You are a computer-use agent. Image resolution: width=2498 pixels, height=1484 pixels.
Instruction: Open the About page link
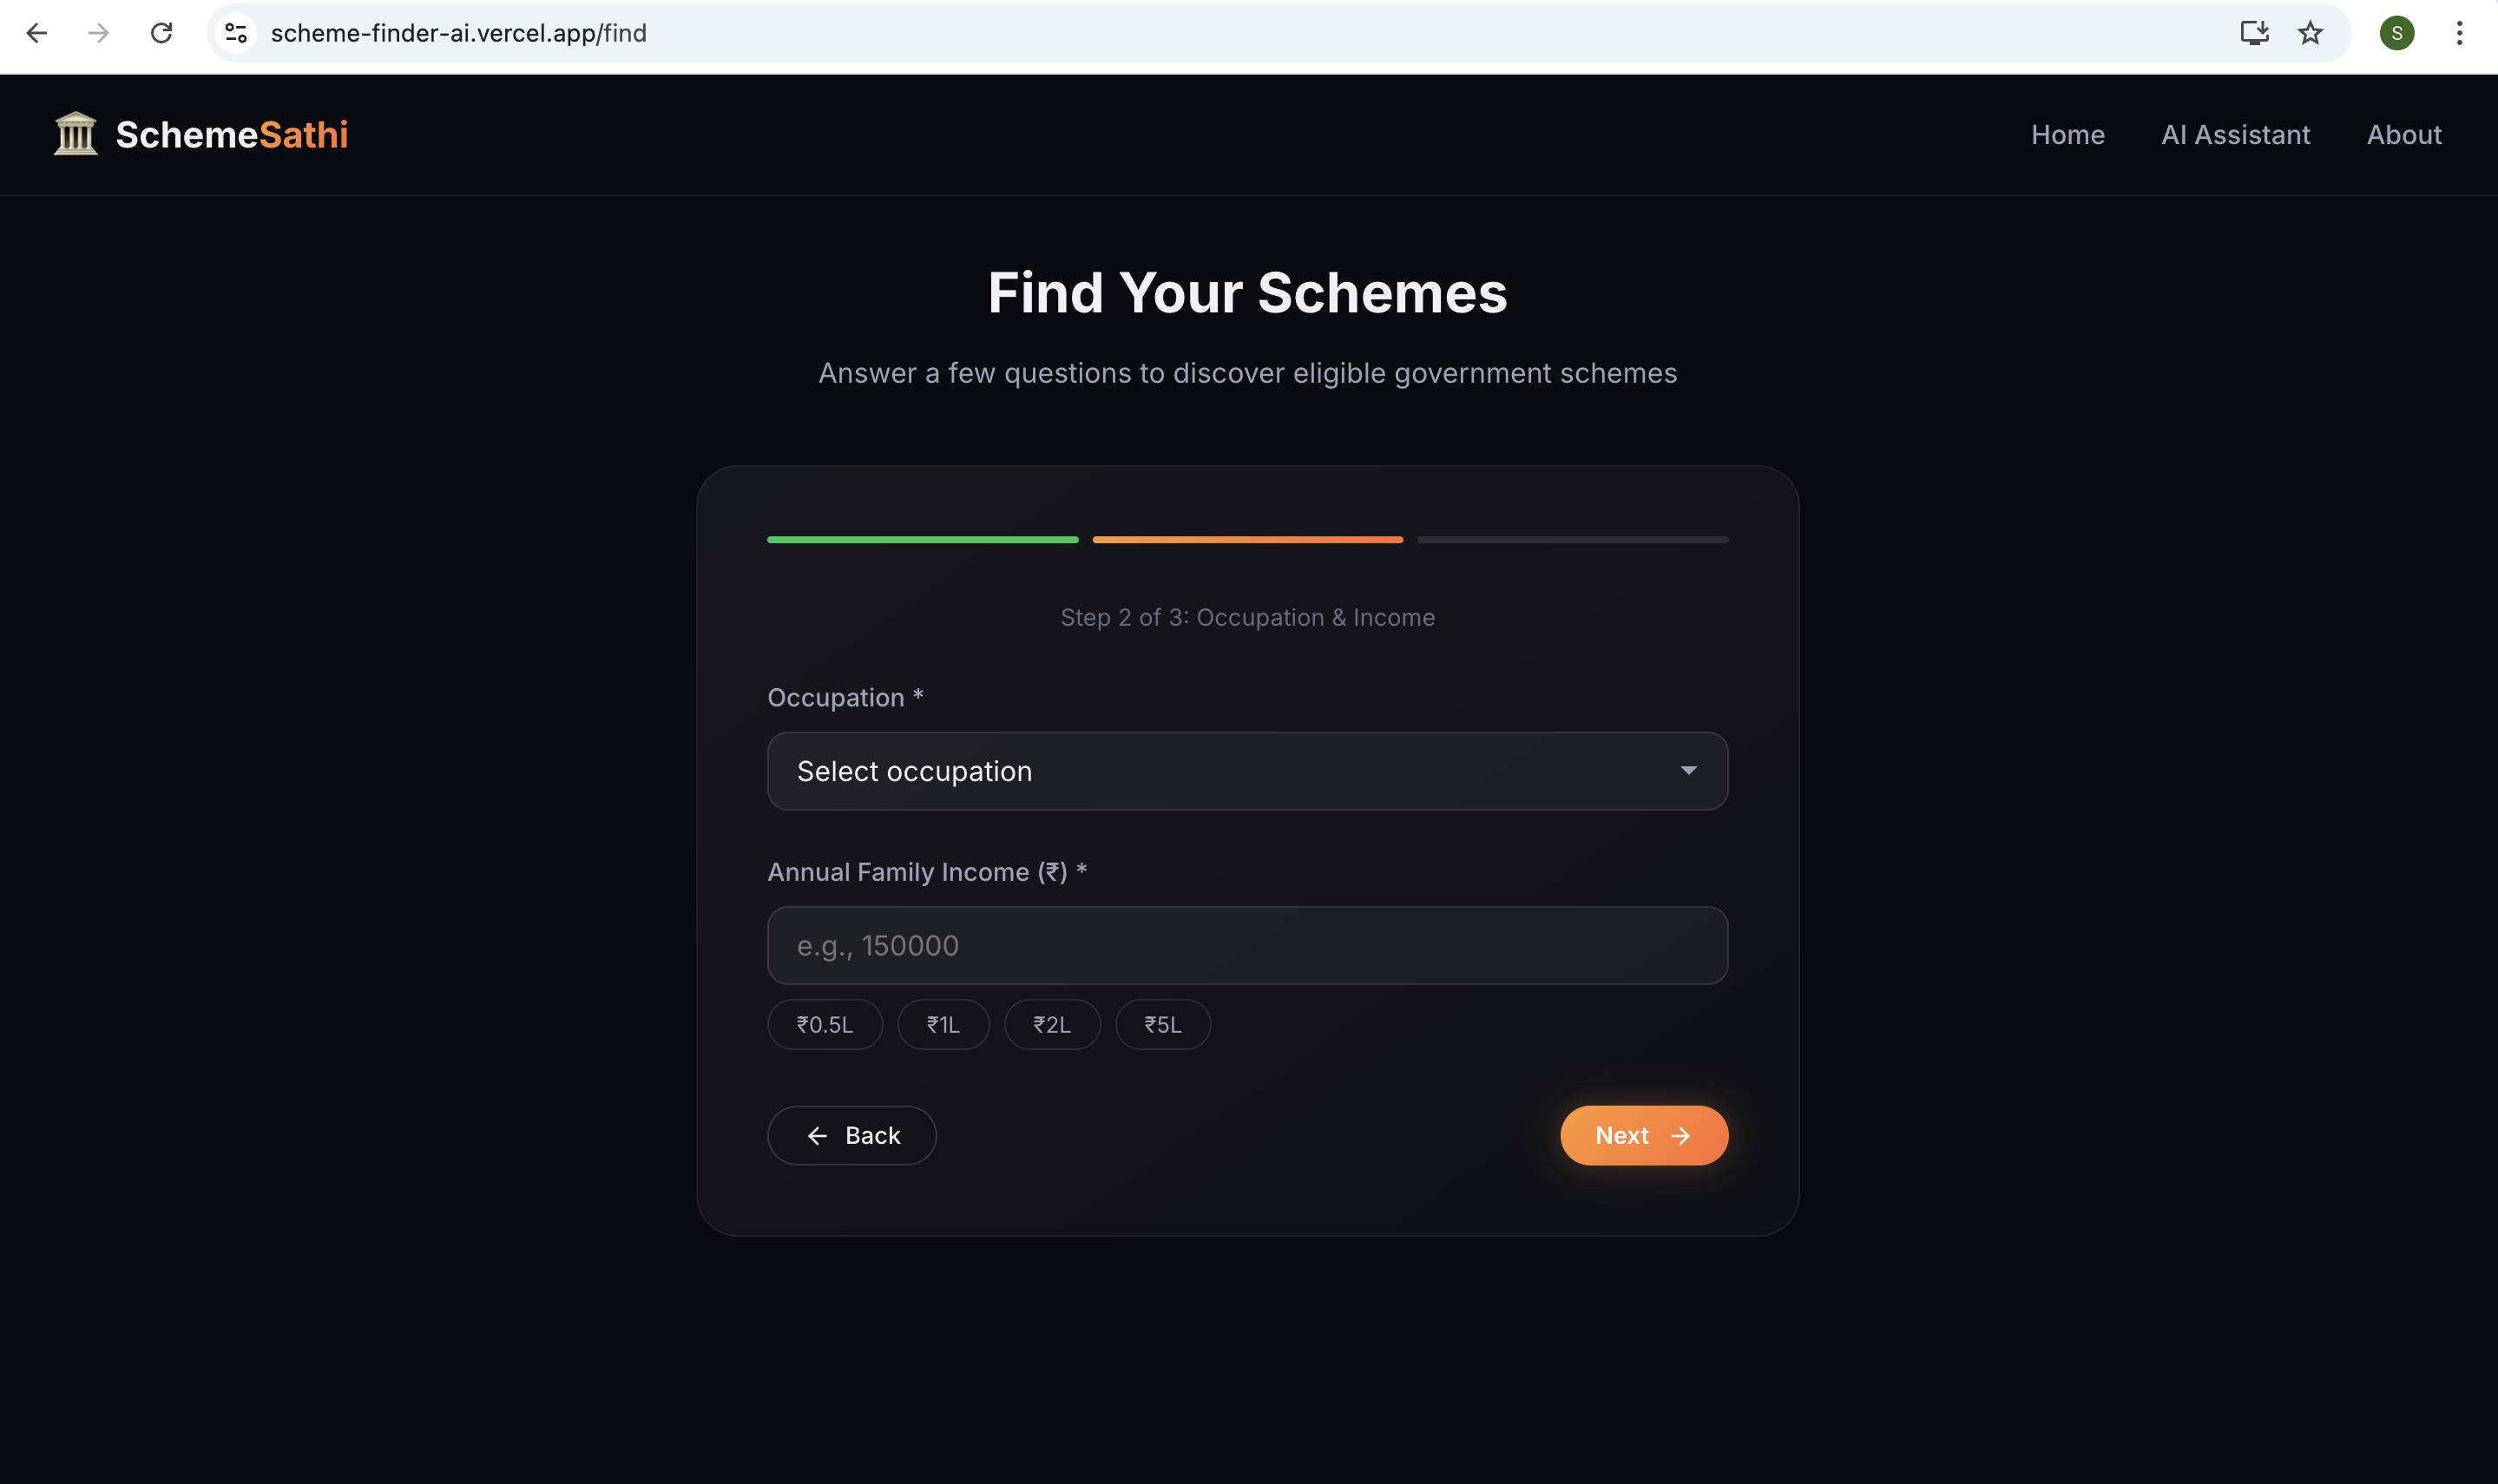pos(2403,135)
